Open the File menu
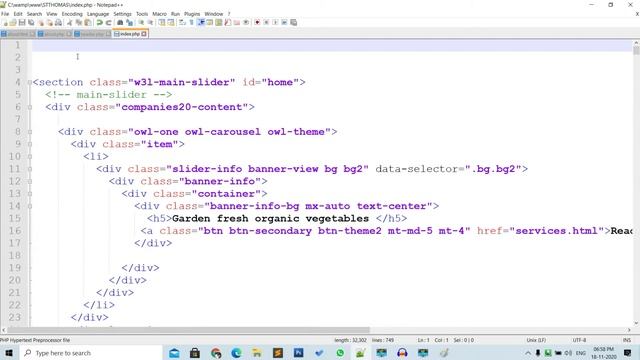Screen dimensions: 640x360 pyautogui.click(x=5, y=14)
